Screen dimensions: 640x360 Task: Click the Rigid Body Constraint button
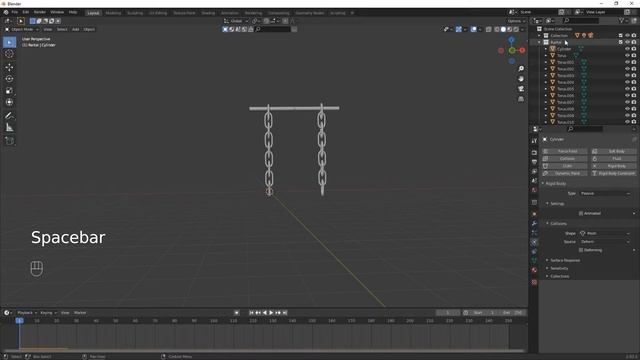(613, 173)
